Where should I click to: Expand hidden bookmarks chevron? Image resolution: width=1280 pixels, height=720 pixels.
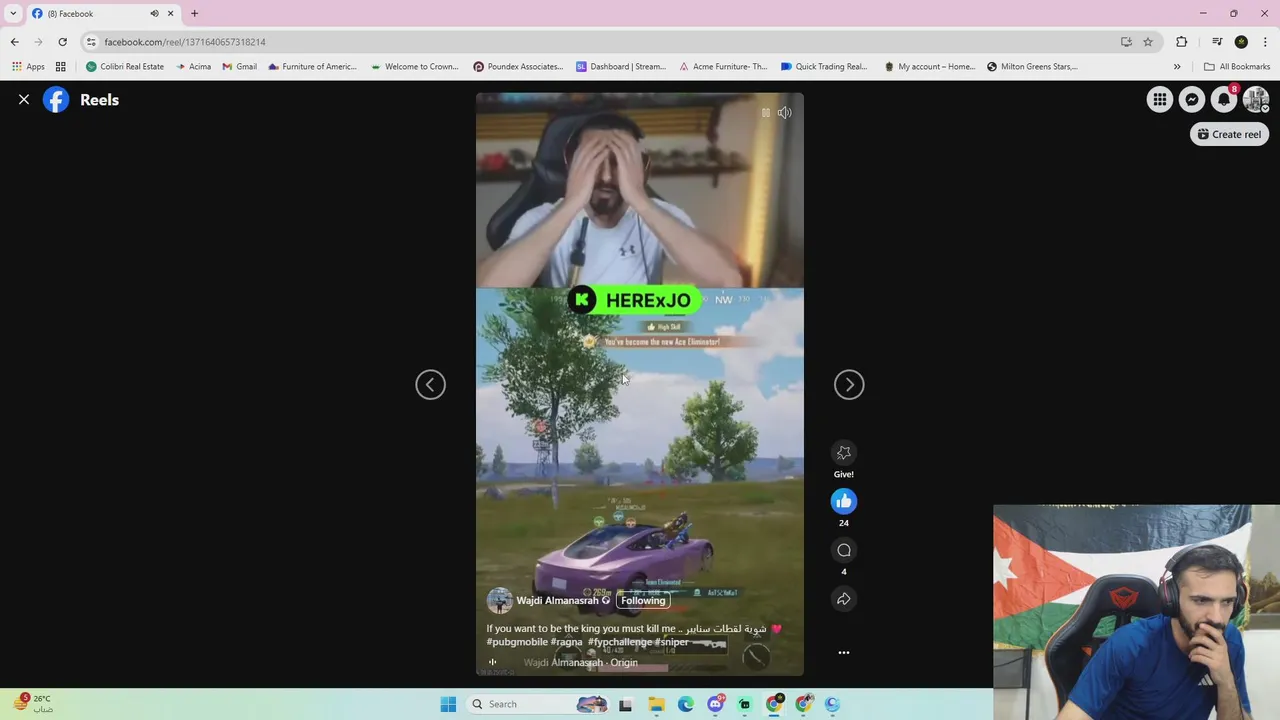tap(1177, 67)
